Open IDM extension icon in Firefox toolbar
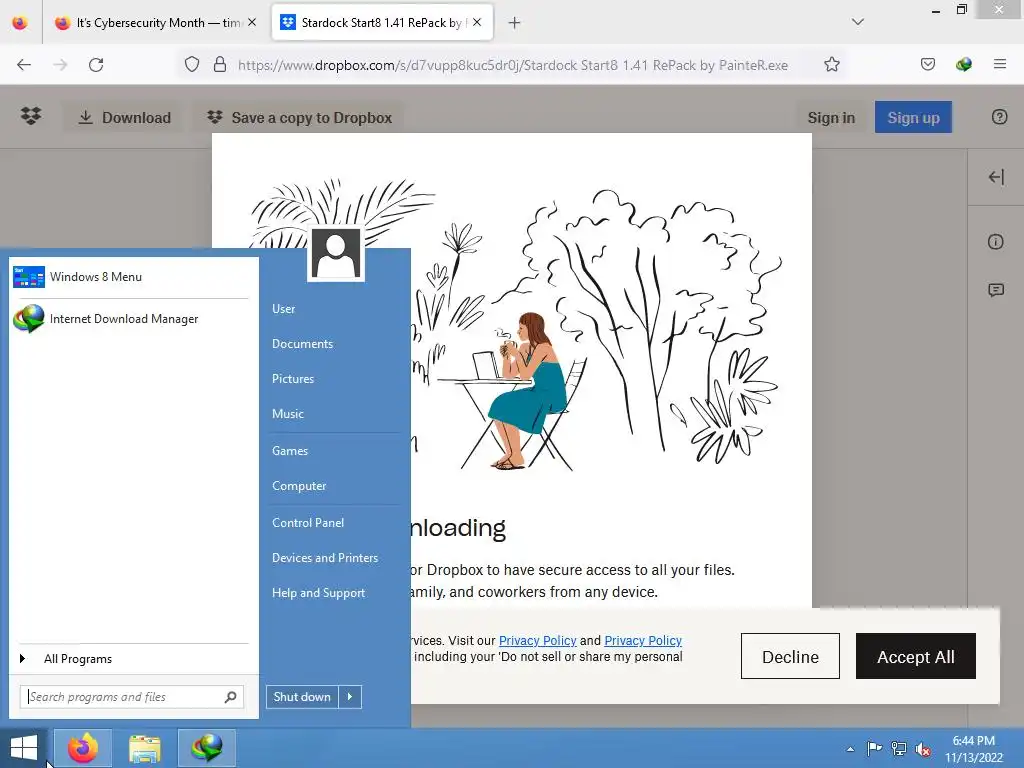The height and width of the screenshot is (768, 1024). [x=963, y=65]
